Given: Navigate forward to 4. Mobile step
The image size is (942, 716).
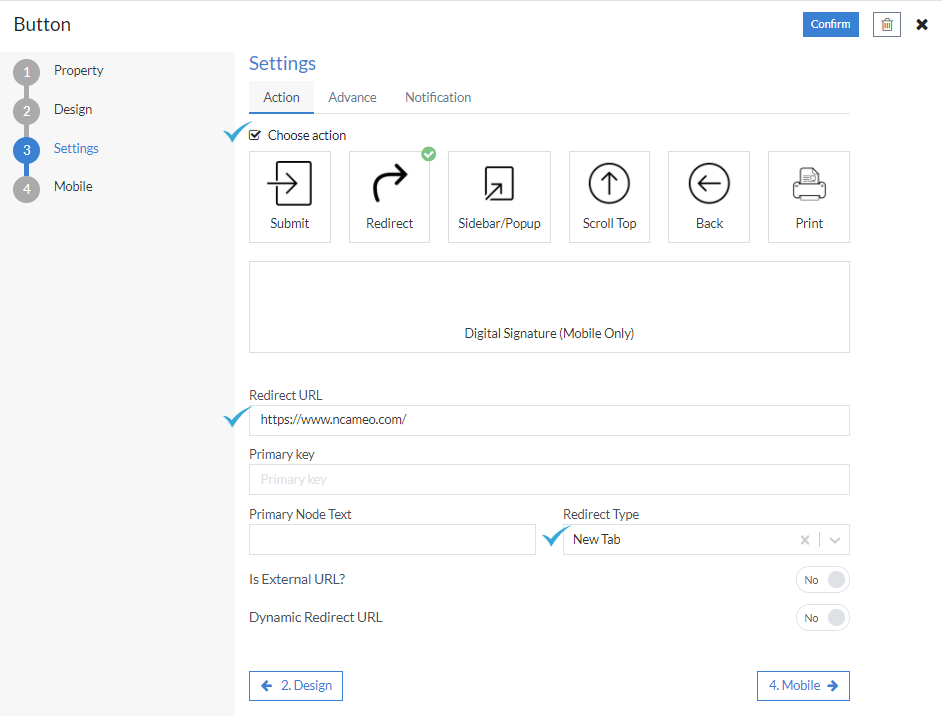Looking at the screenshot, I should pyautogui.click(x=803, y=686).
